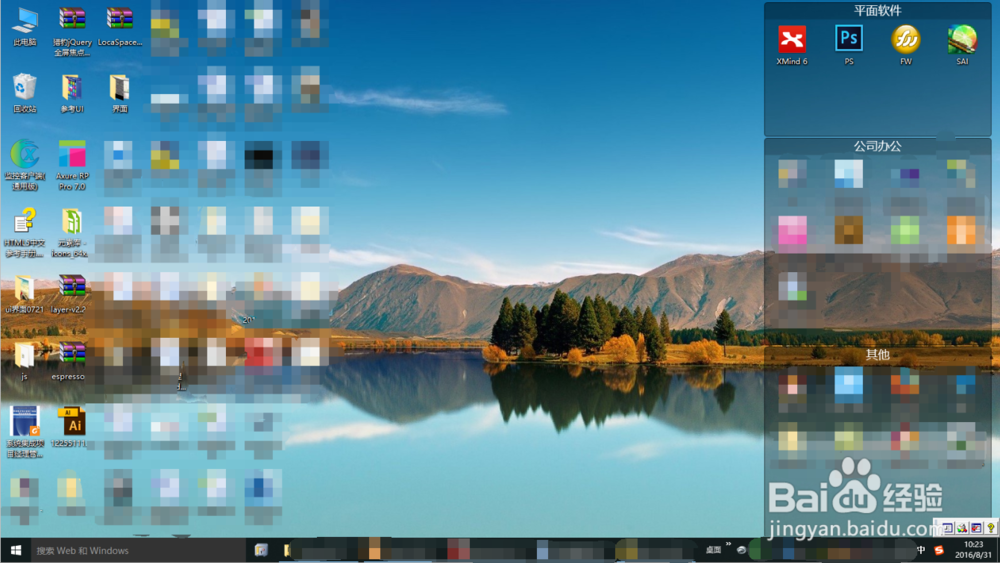The width and height of the screenshot is (1000, 563).
Task: Click the 平面软件 panel title
Action: 878,10
